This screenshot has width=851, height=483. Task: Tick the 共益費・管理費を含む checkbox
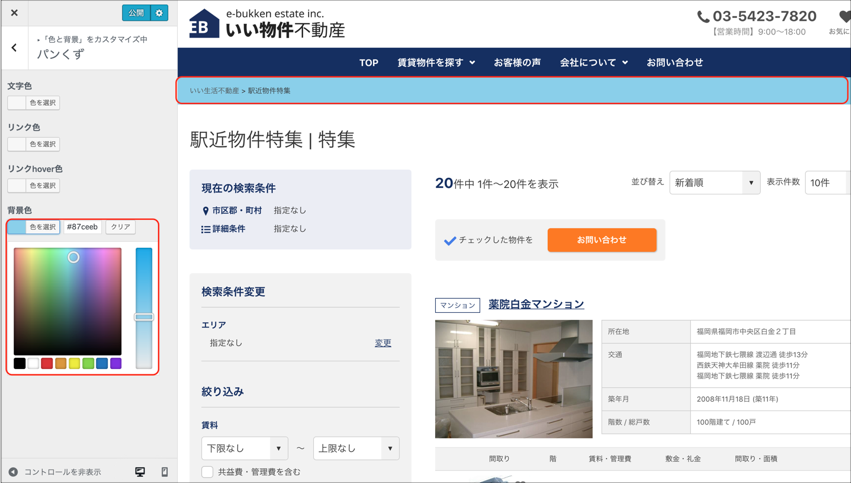207,472
